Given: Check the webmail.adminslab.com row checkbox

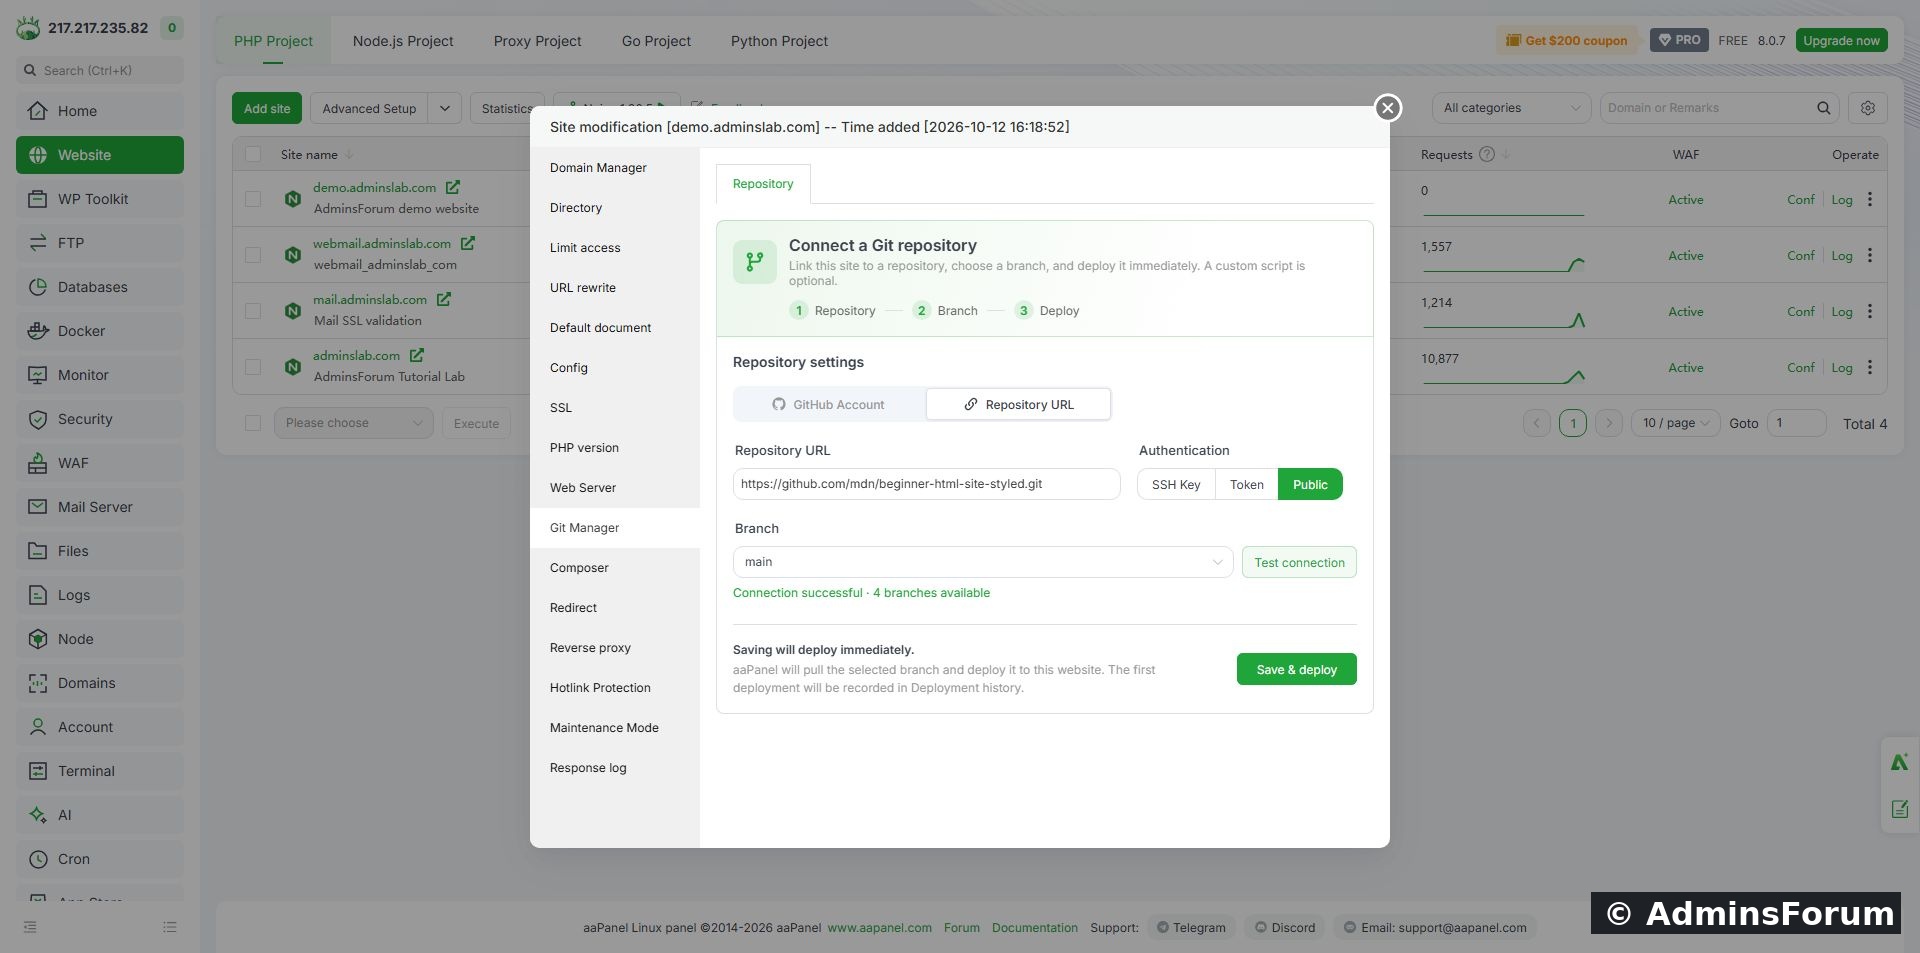Looking at the screenshot, I should (x=253, y=255).
